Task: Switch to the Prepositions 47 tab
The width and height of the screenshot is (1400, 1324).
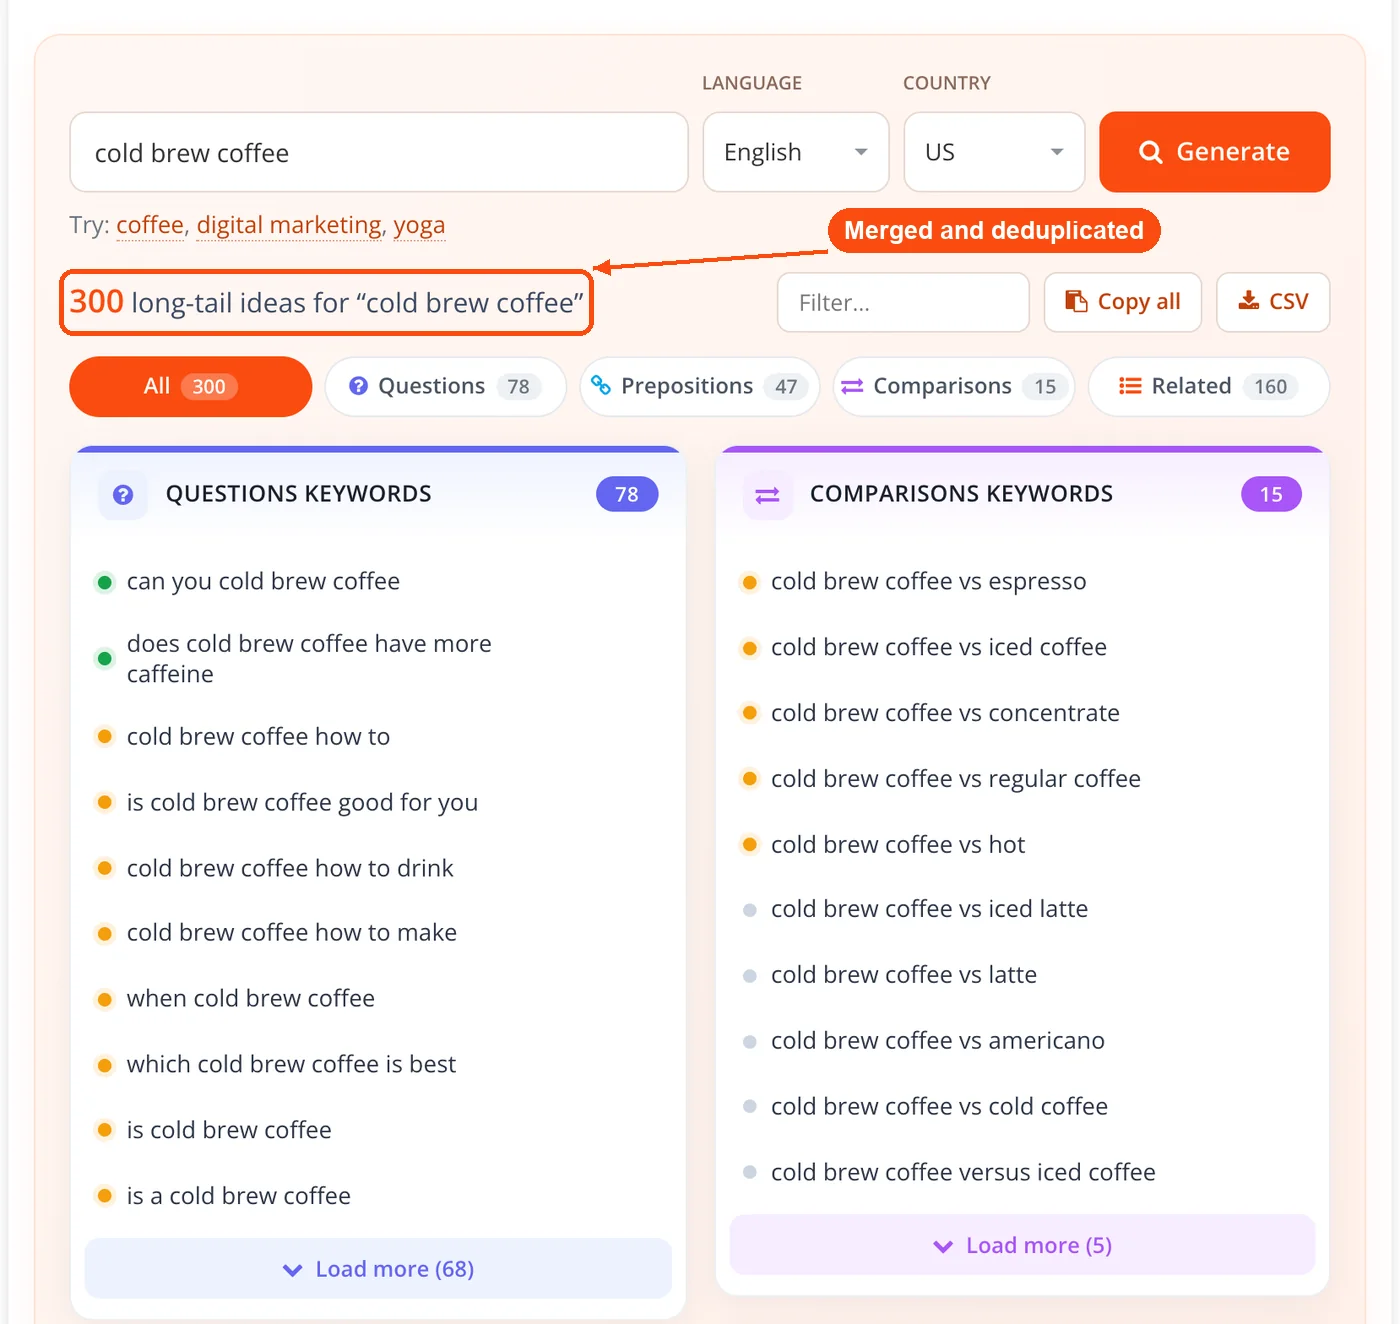Action: [x=700, y=386]
